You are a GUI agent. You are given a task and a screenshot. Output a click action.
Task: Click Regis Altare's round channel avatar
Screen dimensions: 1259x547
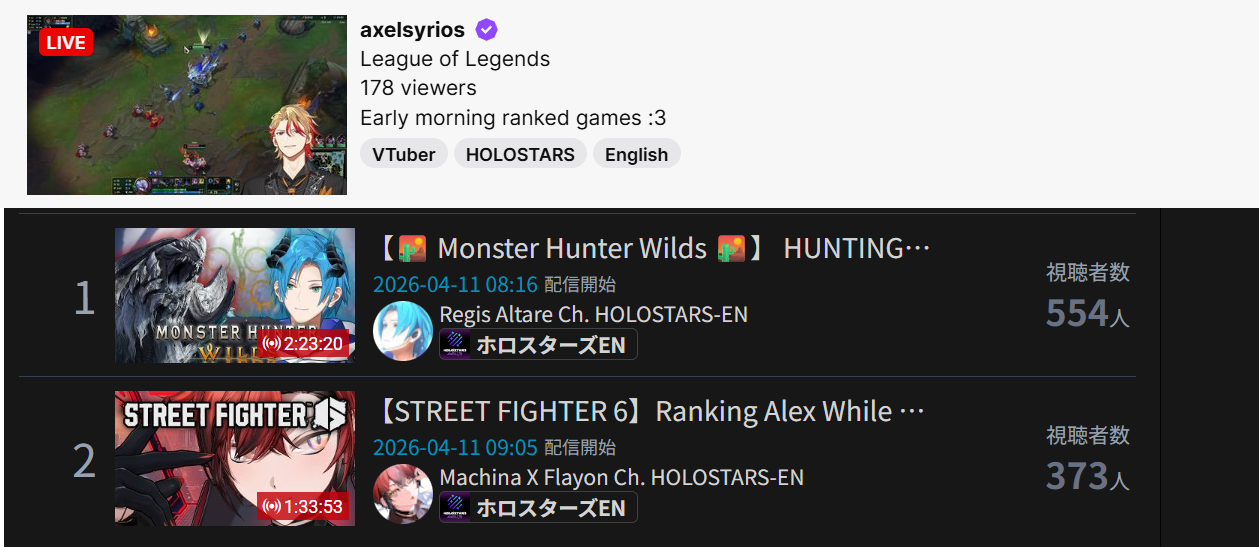point(403,331)
